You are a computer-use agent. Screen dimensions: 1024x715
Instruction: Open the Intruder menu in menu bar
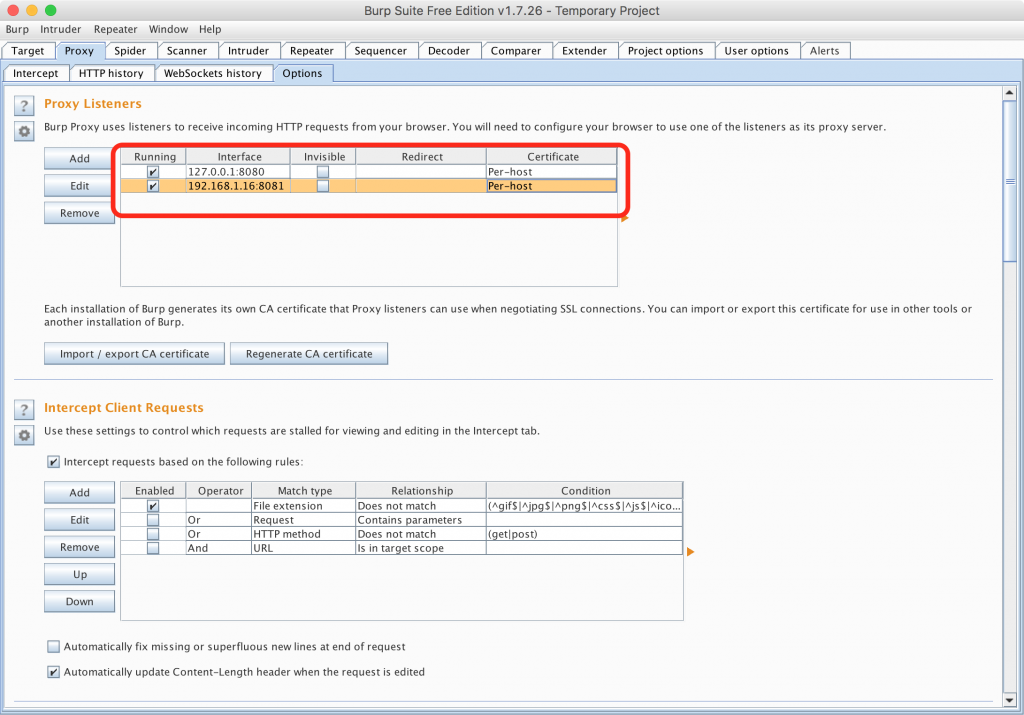pos(61,30)
